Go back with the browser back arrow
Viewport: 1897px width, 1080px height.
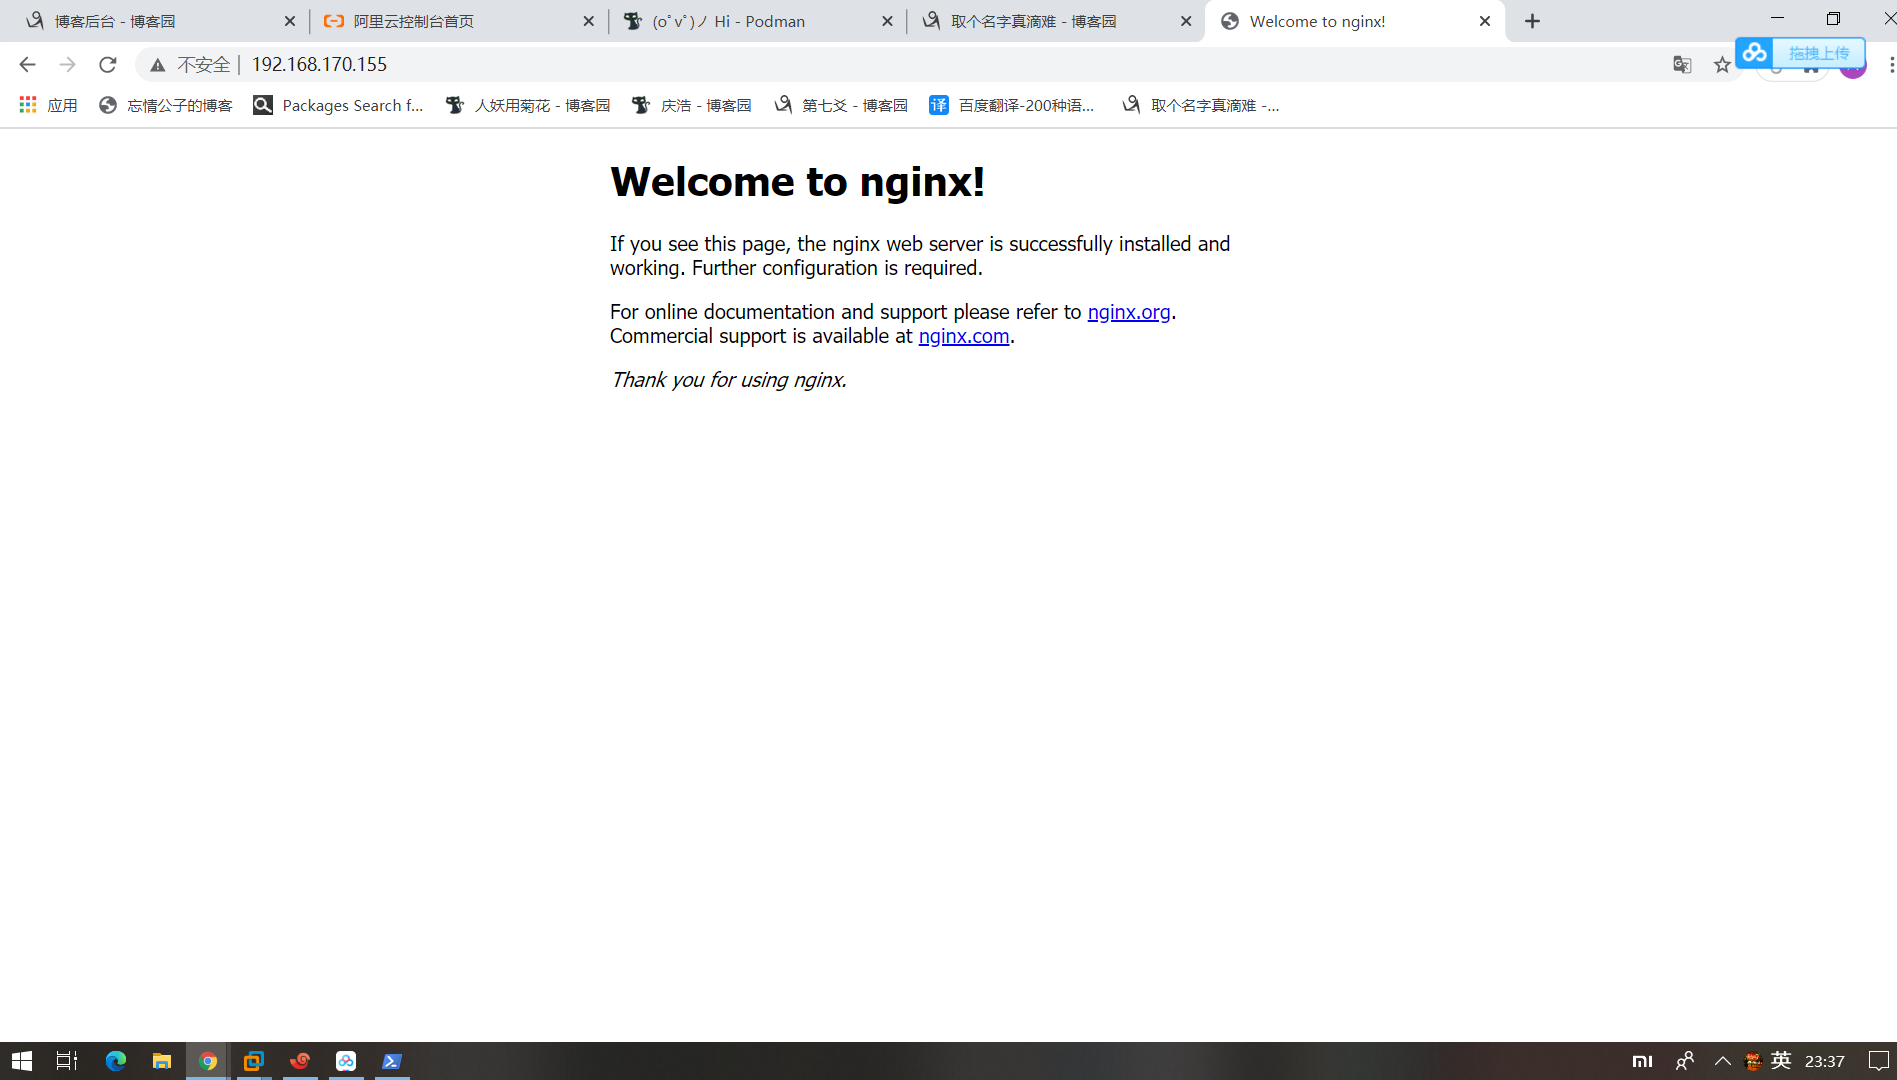[x=27, y=65]
